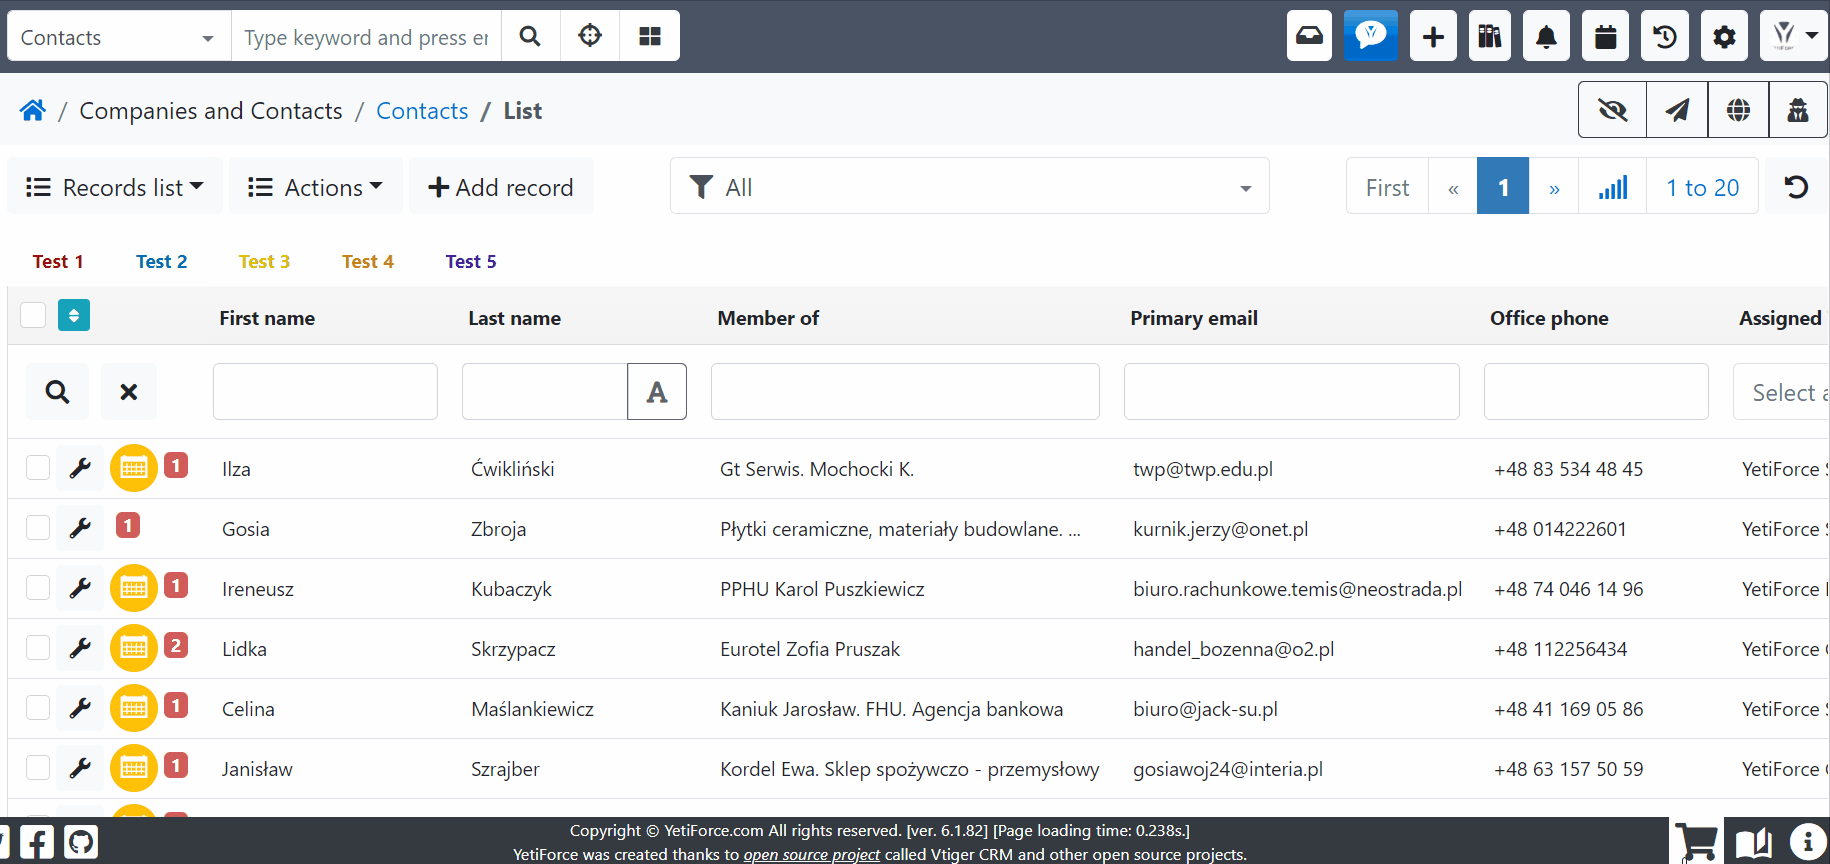This screenshot has height=864, width=1830.
Task: Open the settings gear icon
Action: tap(1724, 36)
